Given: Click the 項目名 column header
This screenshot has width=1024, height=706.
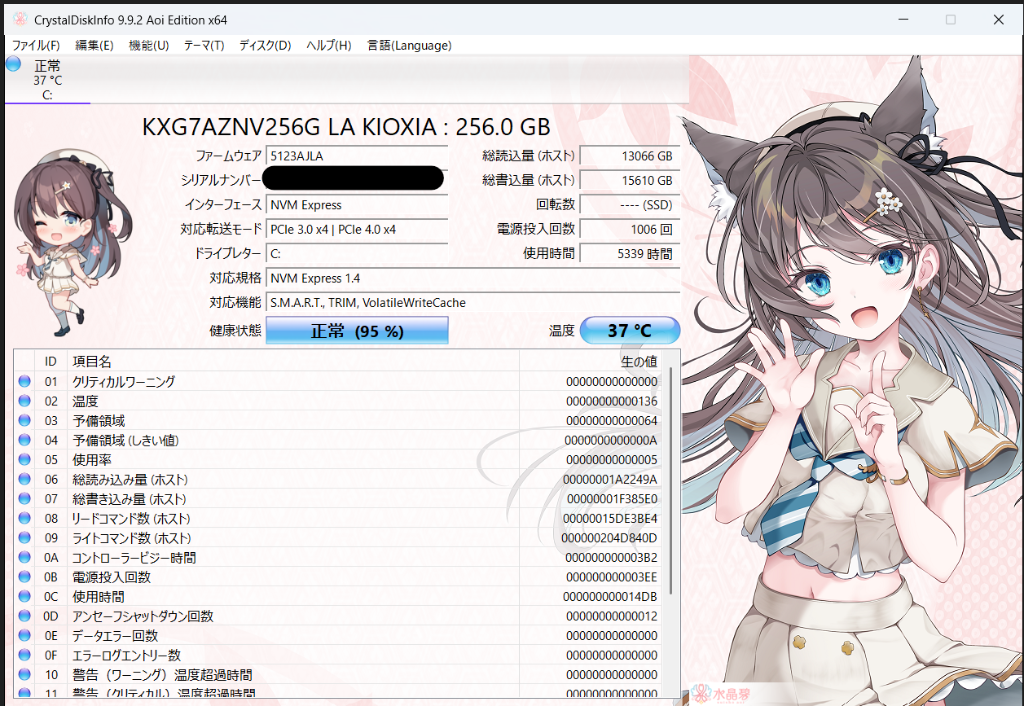Looking at the screenshot, I should point(293,361).
